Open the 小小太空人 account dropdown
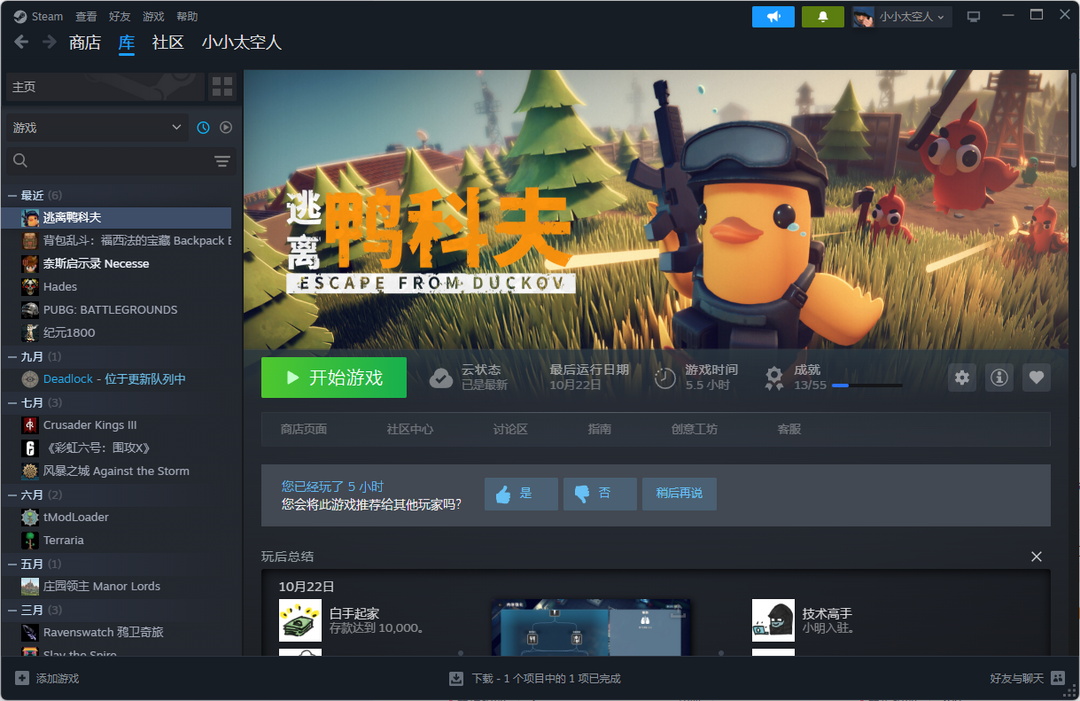 (x=902, y=17)
